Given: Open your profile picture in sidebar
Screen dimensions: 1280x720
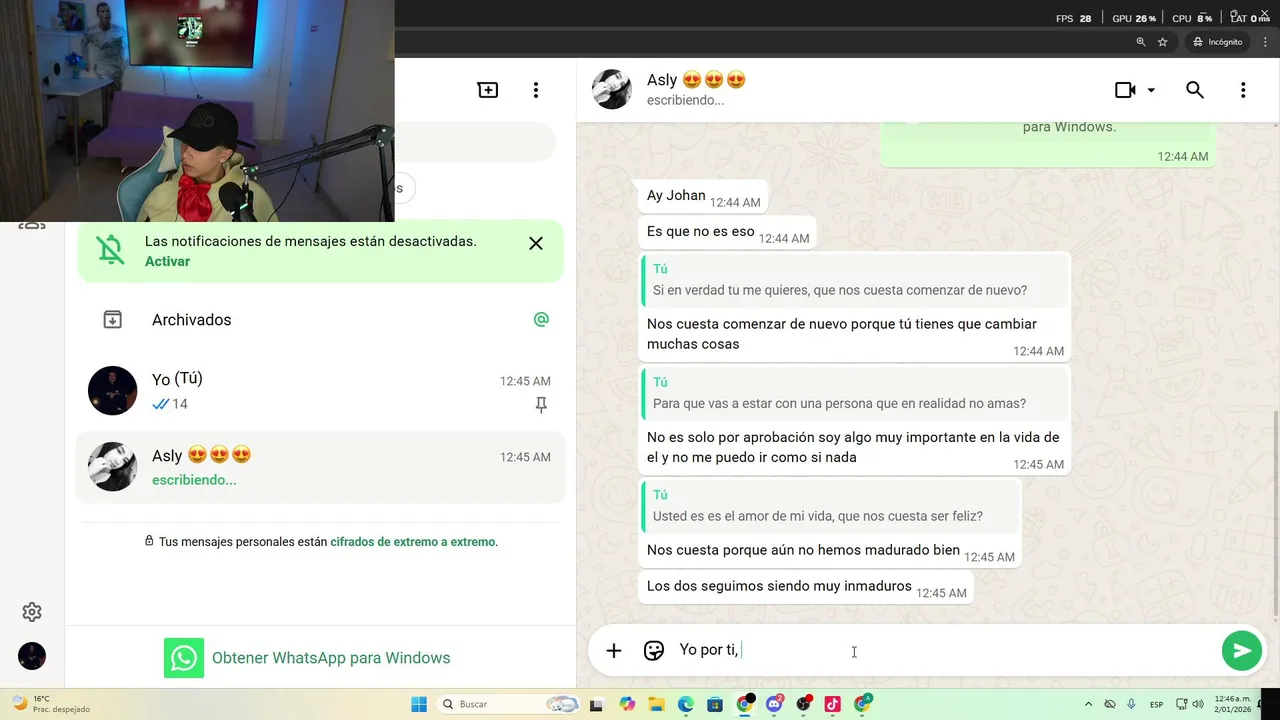Looking at the screenshot, I should coord(32,656).
